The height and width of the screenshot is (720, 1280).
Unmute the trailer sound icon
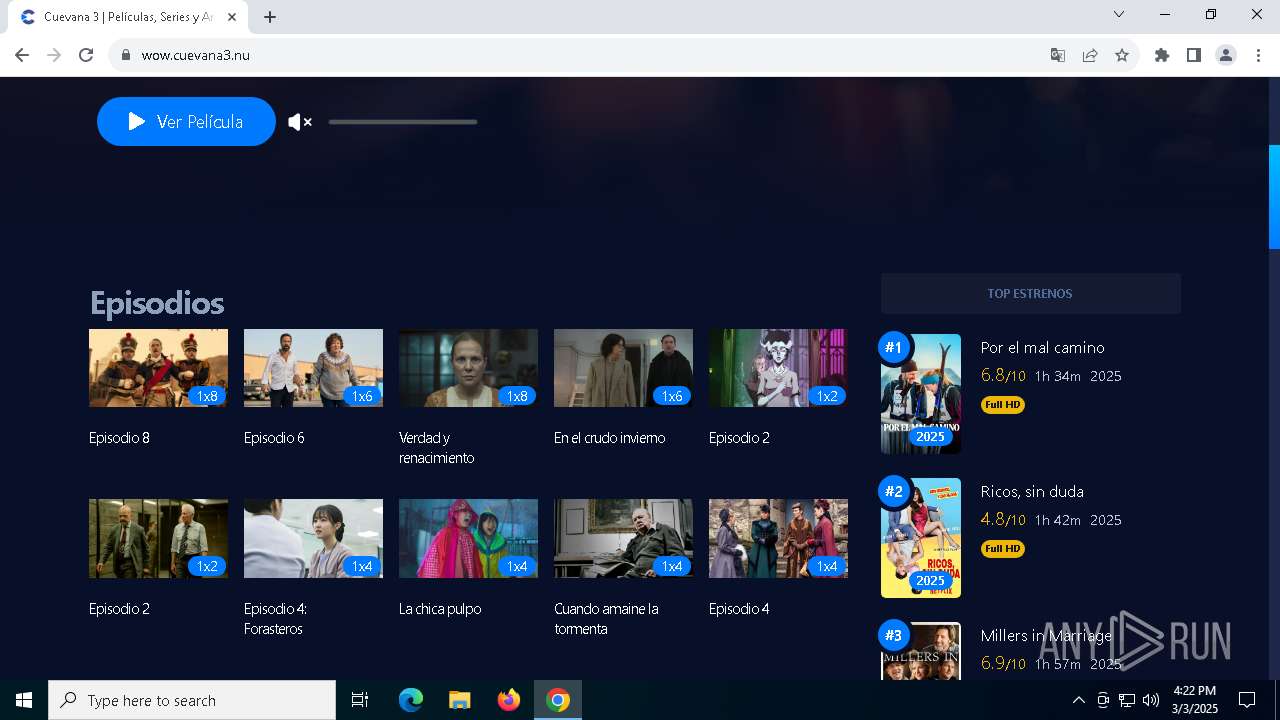[x=300, y=122]
